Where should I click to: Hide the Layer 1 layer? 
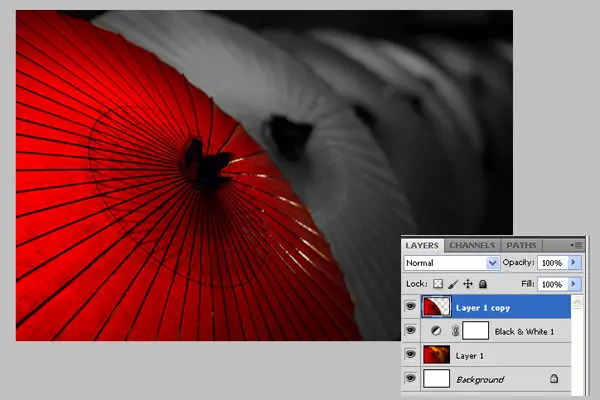coord(411,354)
